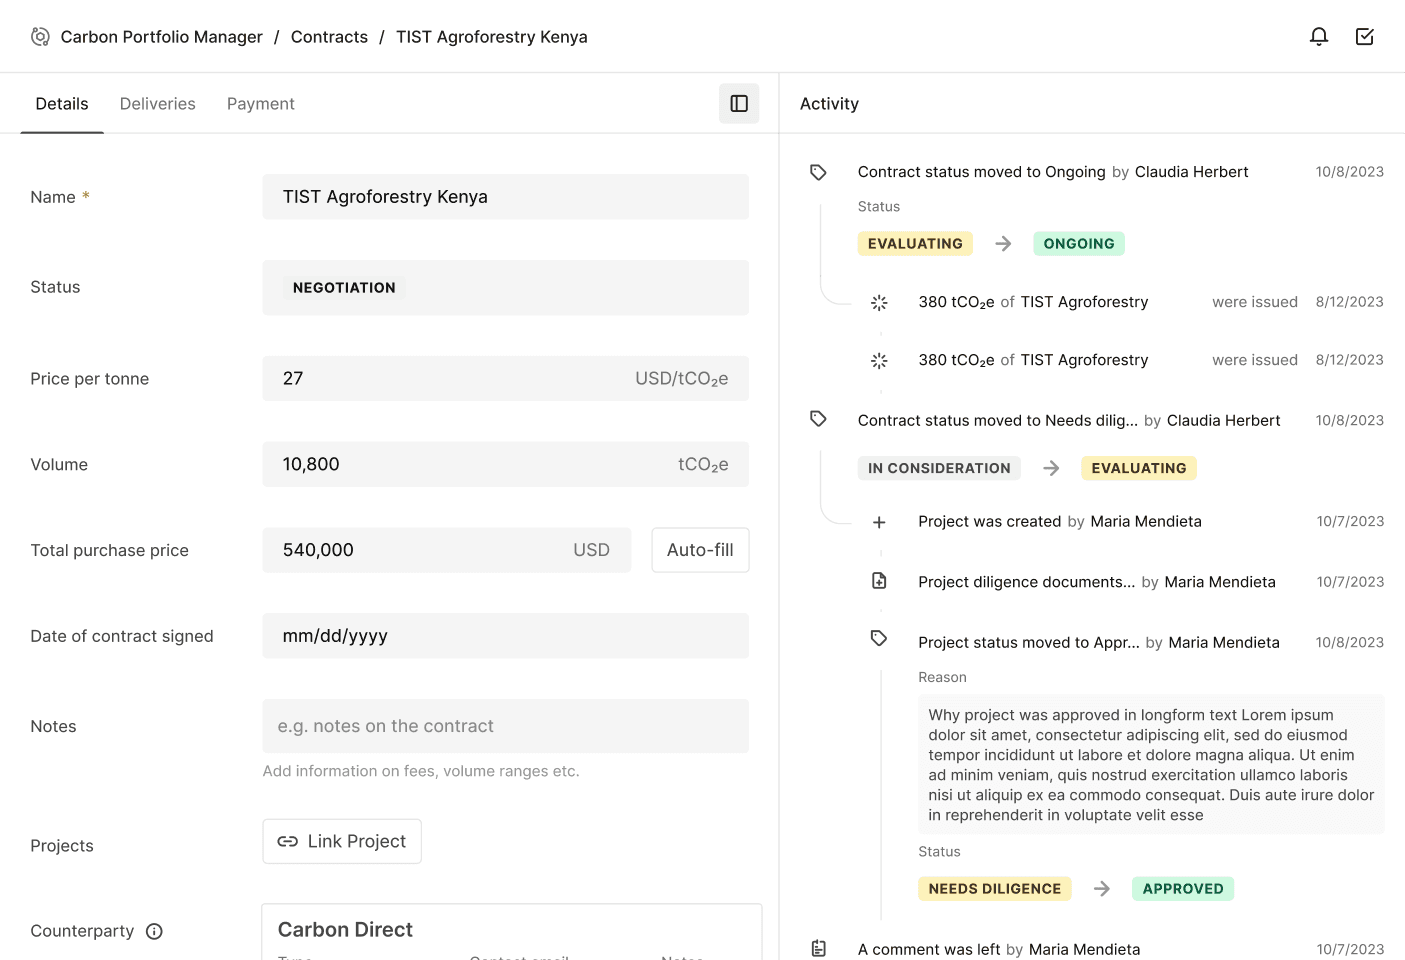
Task: Click document icon beside 'Project diligence documents...'
Action: (879, 581)
